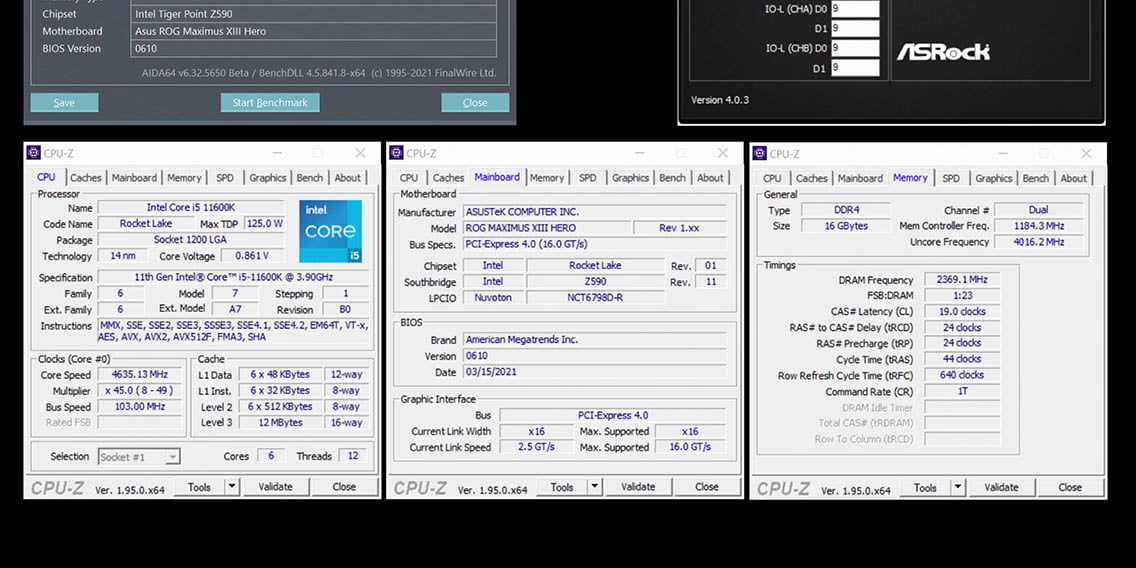Click Close button in Memory tab window
1136x568 pixels.
point(1070,488)
